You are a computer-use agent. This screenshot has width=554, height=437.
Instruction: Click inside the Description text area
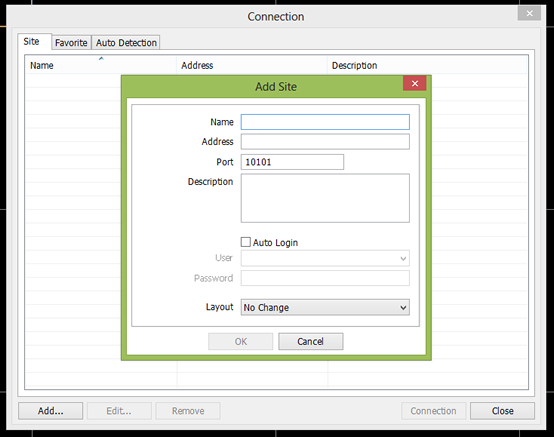[x=325, y=198]
